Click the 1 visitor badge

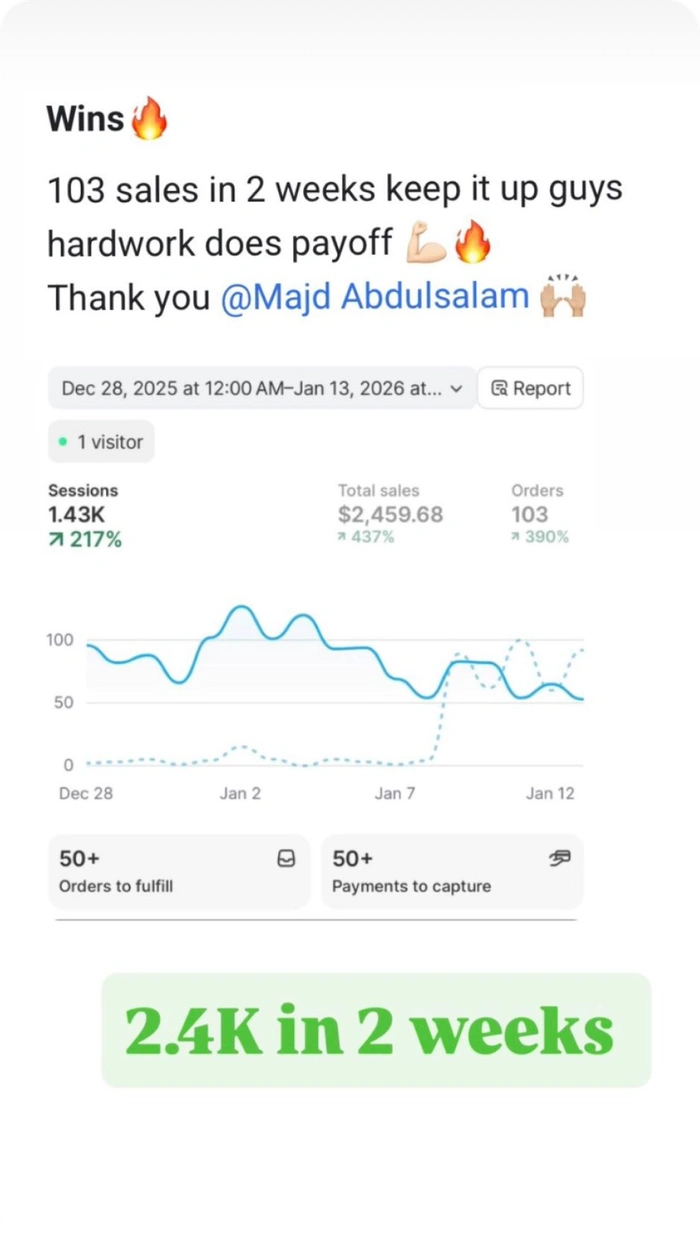pos(101,442)
